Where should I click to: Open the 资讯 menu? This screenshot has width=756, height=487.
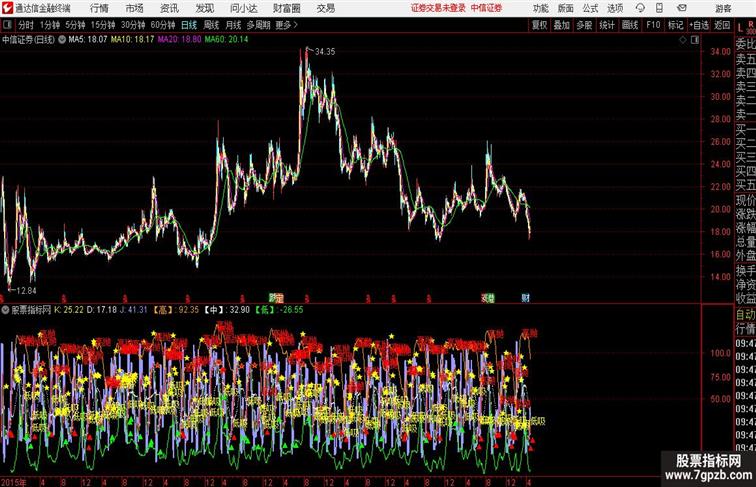point(169,8)
